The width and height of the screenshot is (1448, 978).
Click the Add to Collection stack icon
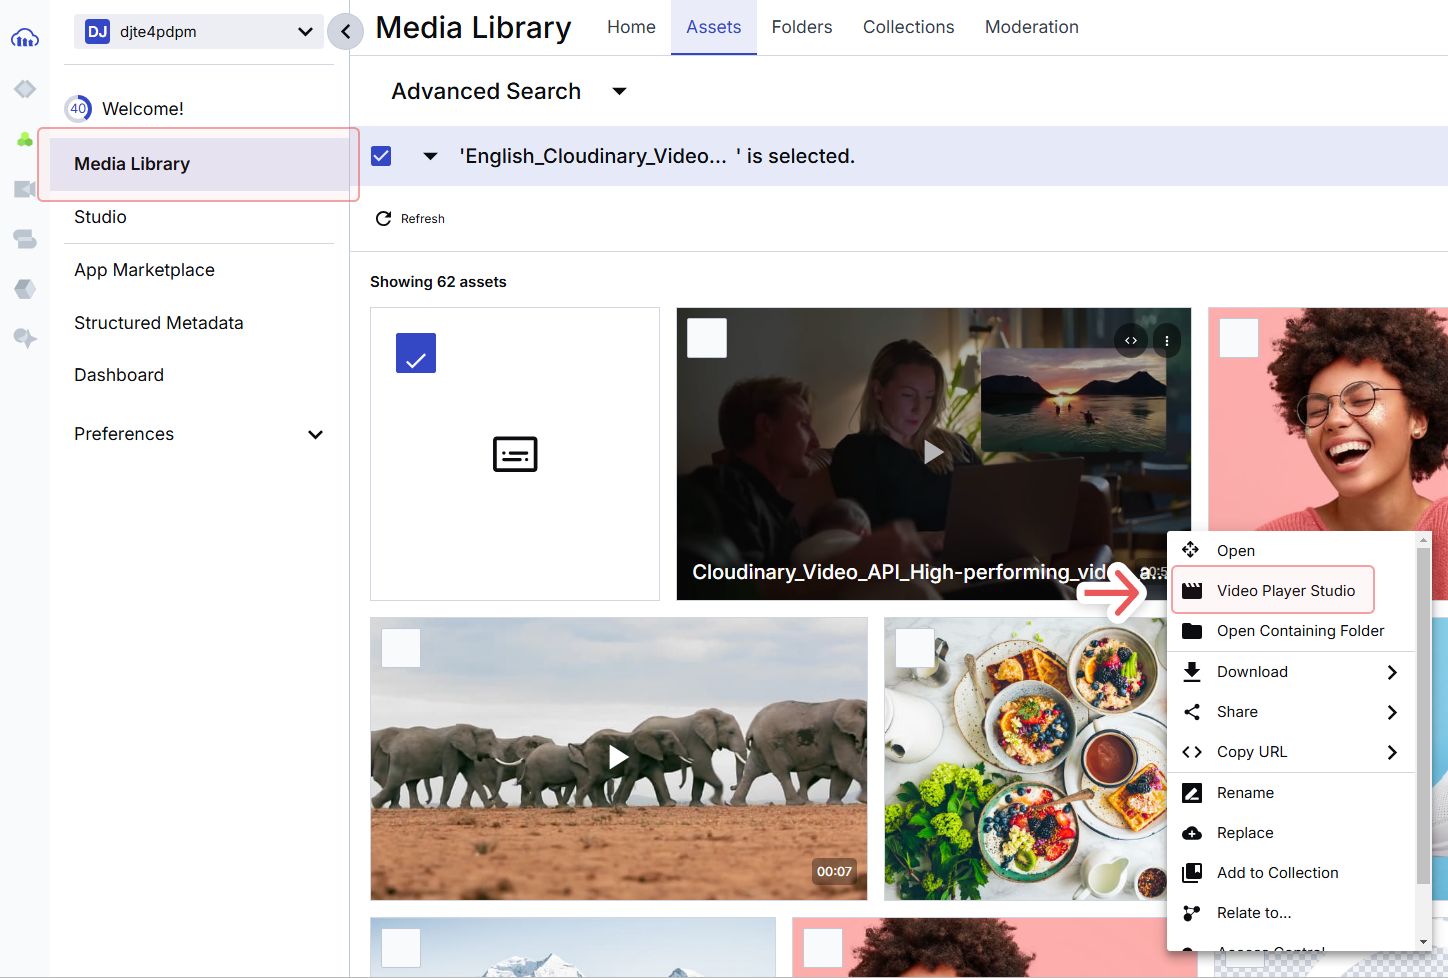click(x=1192, y=873)
